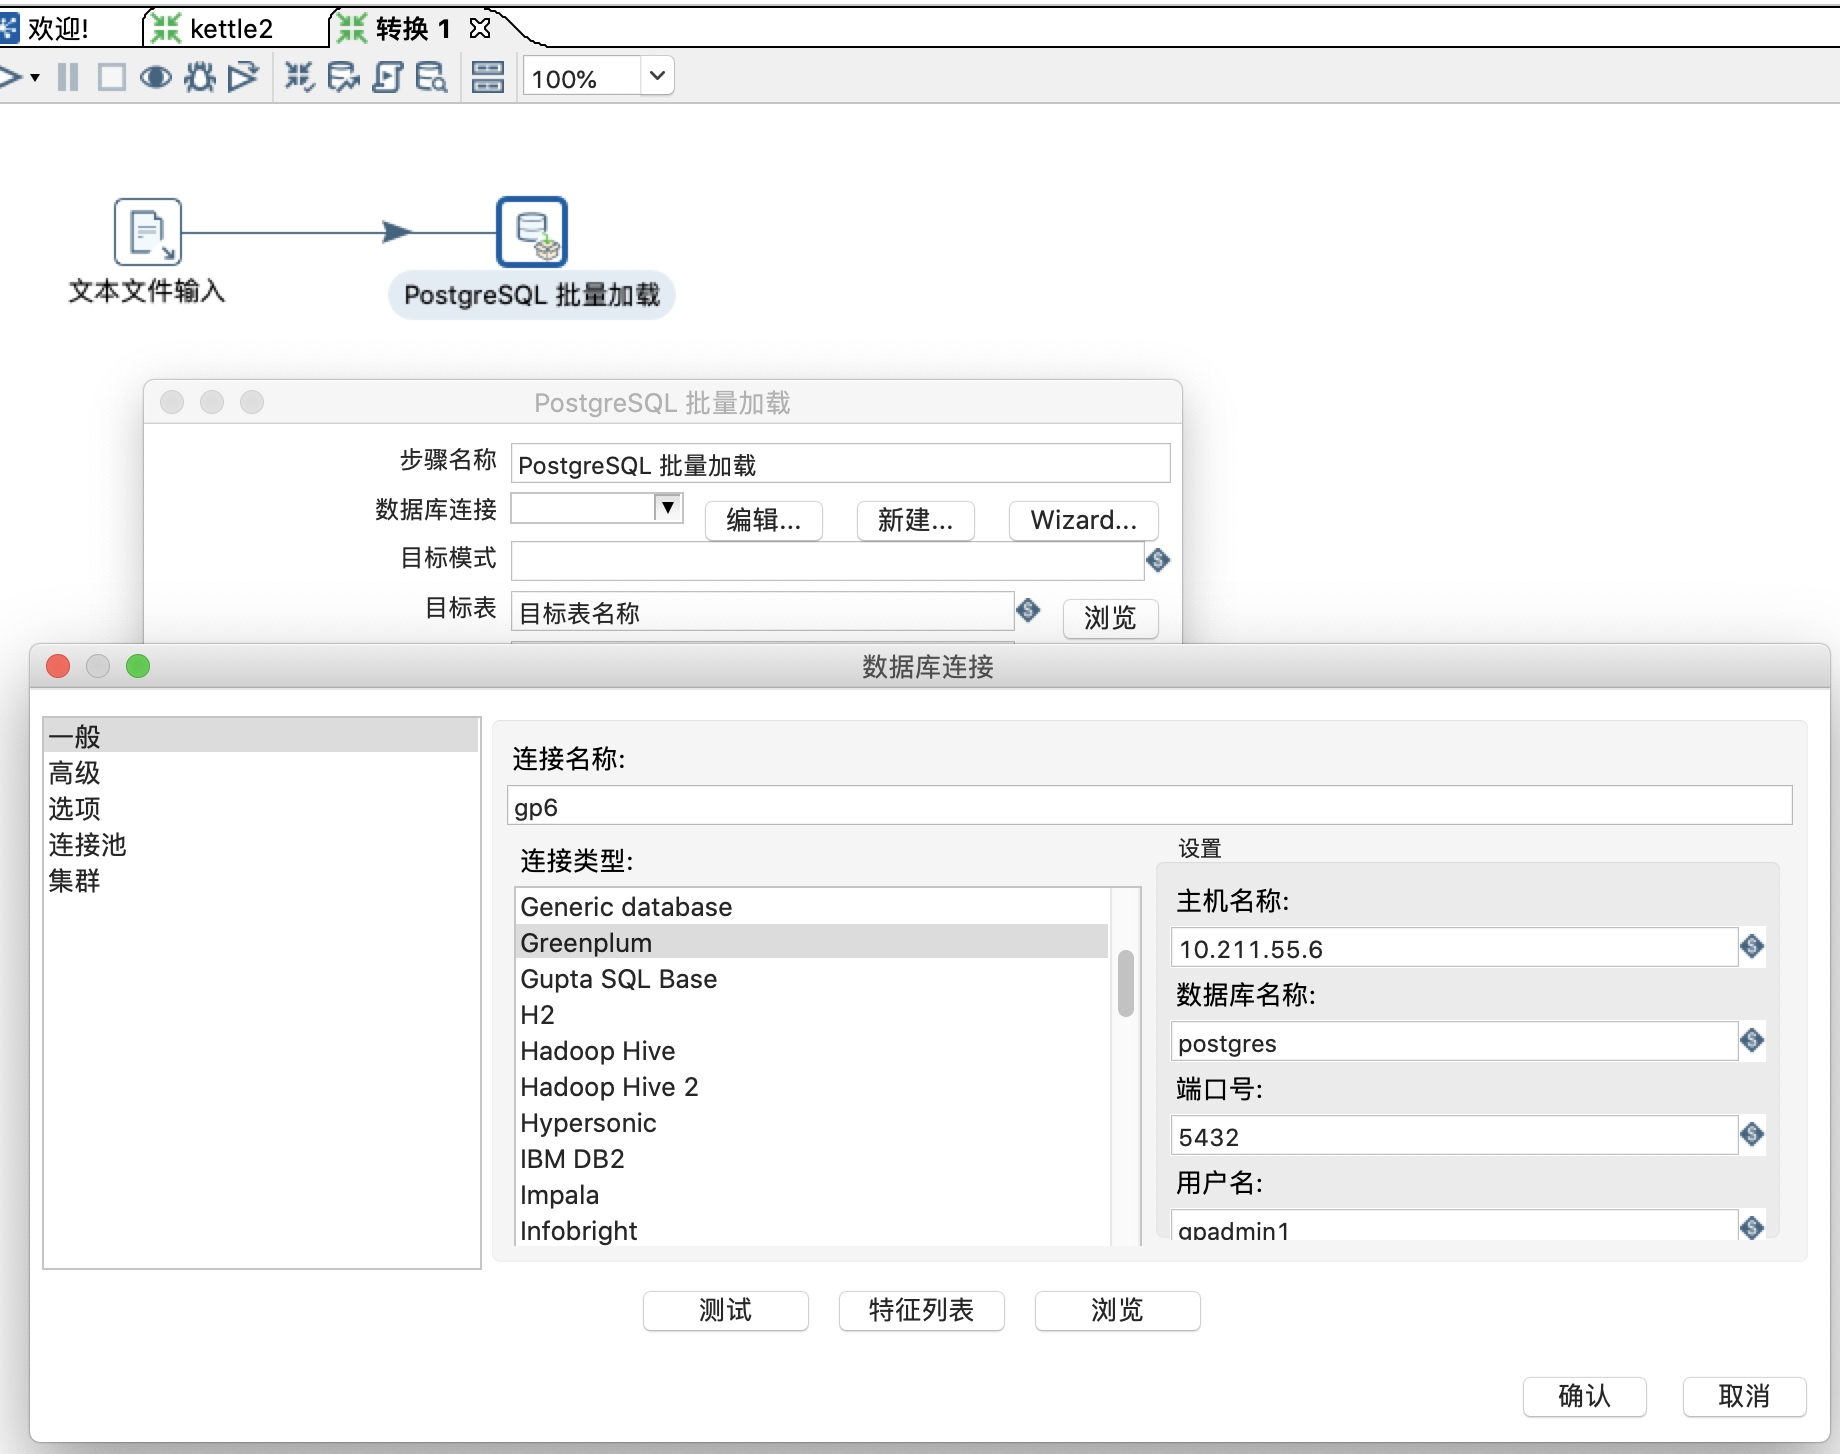The height and width of the screenshot is (1454, 1840).
Task: Select IBM DB2 connection type
Action: click(x=812, y=1158)
